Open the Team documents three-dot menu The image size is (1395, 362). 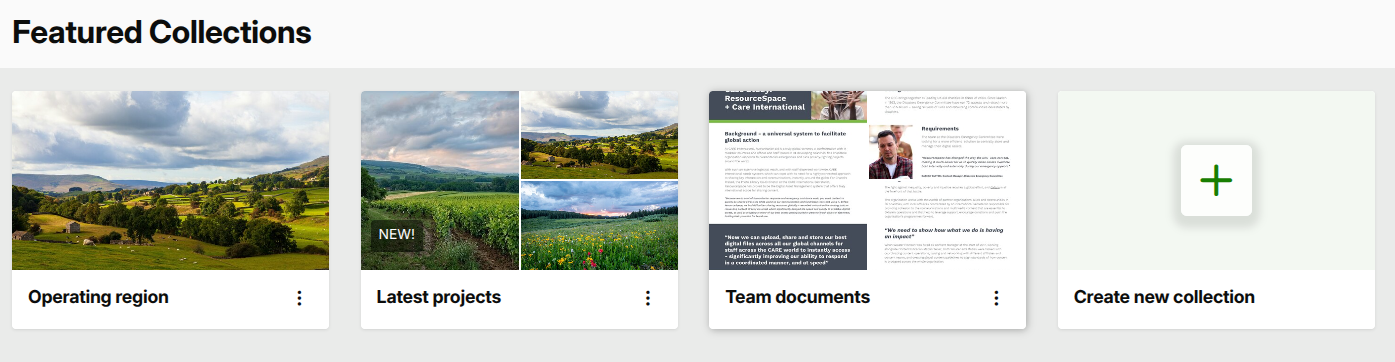996,298
